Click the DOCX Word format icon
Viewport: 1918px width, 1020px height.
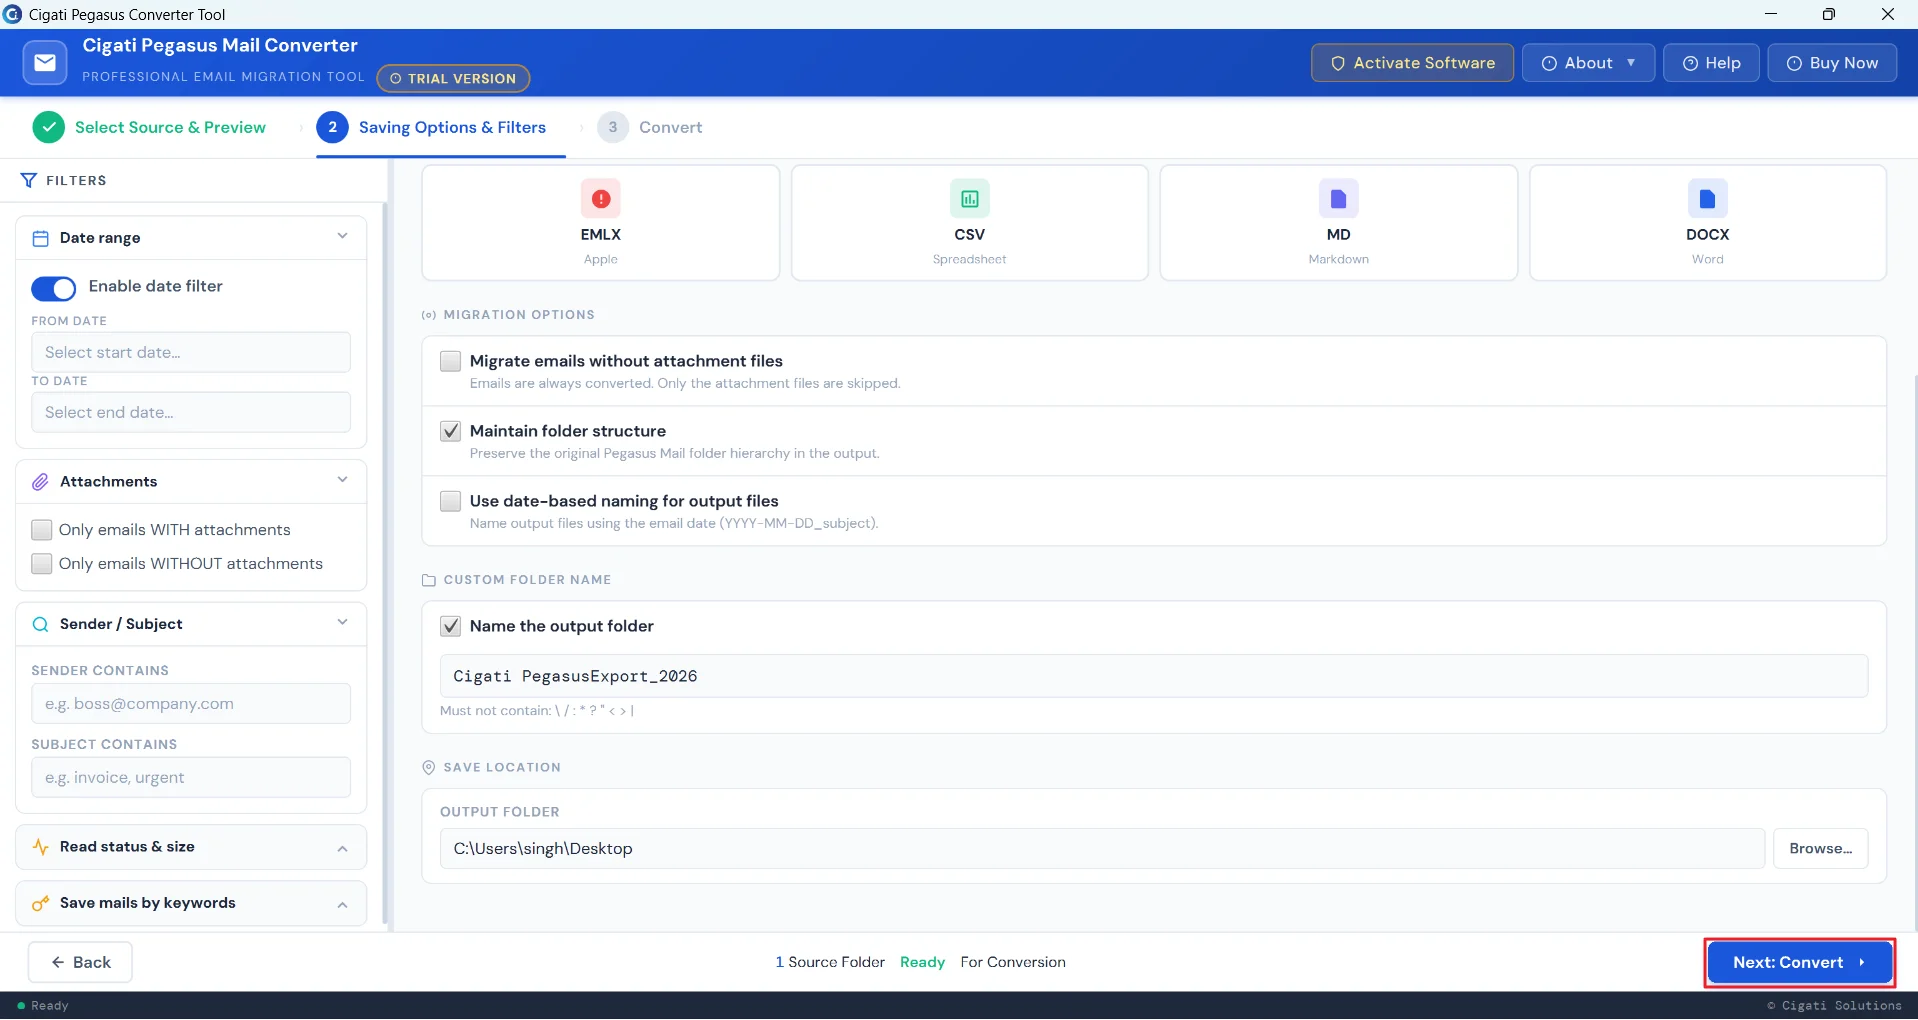tap(1707, 199)
